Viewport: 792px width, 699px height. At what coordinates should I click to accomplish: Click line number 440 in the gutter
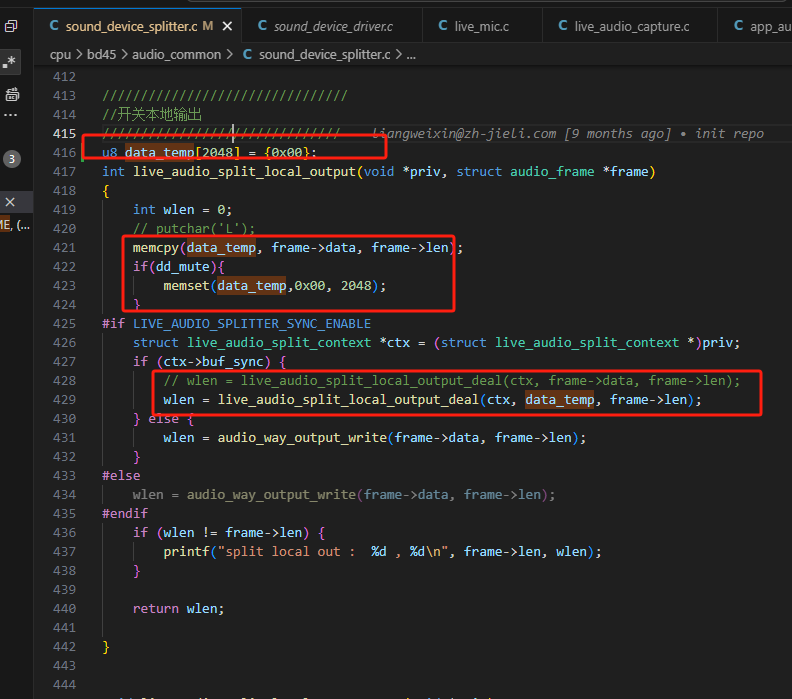tap(64, 609)
